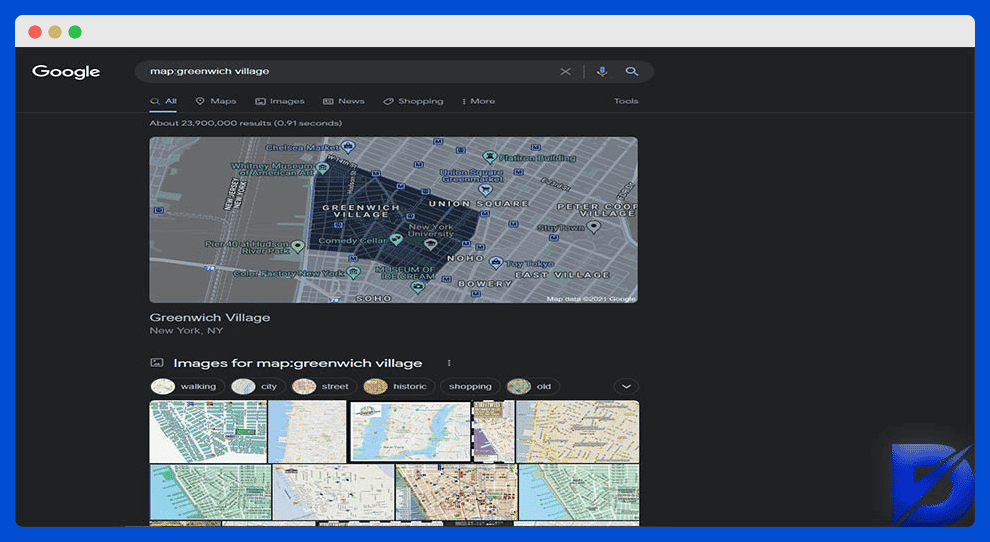Click the Greenwich Village map label

click(361, 211)
